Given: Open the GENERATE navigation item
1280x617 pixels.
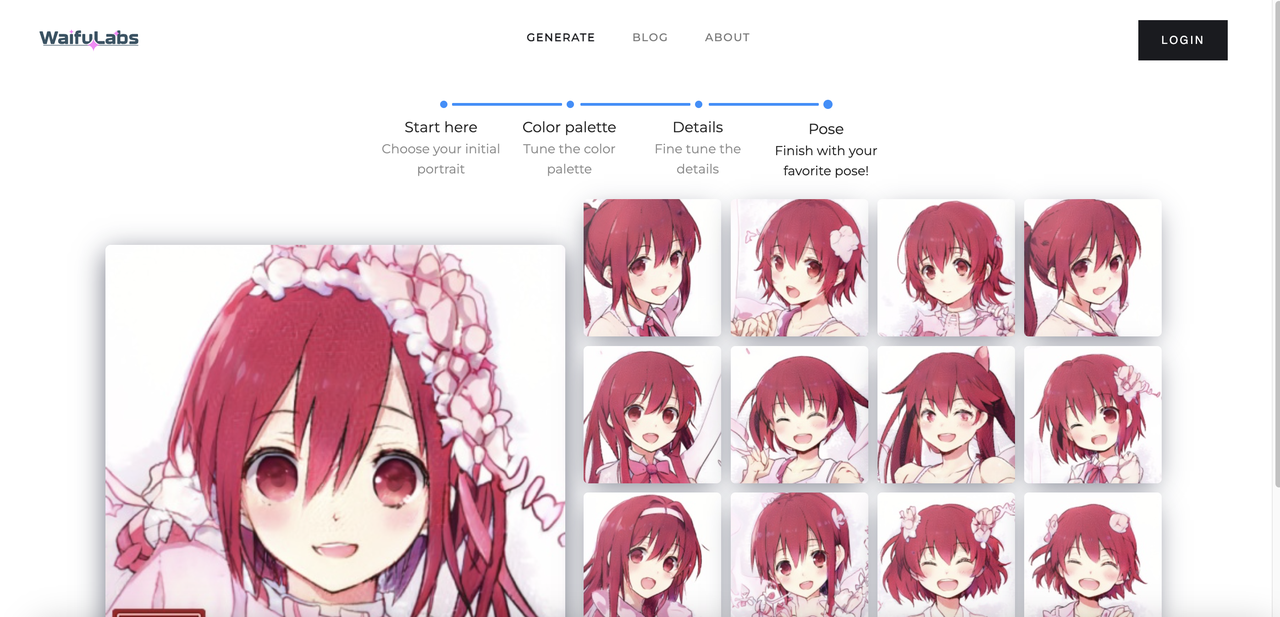Looking at the screenshot, I should coord(561,37).
